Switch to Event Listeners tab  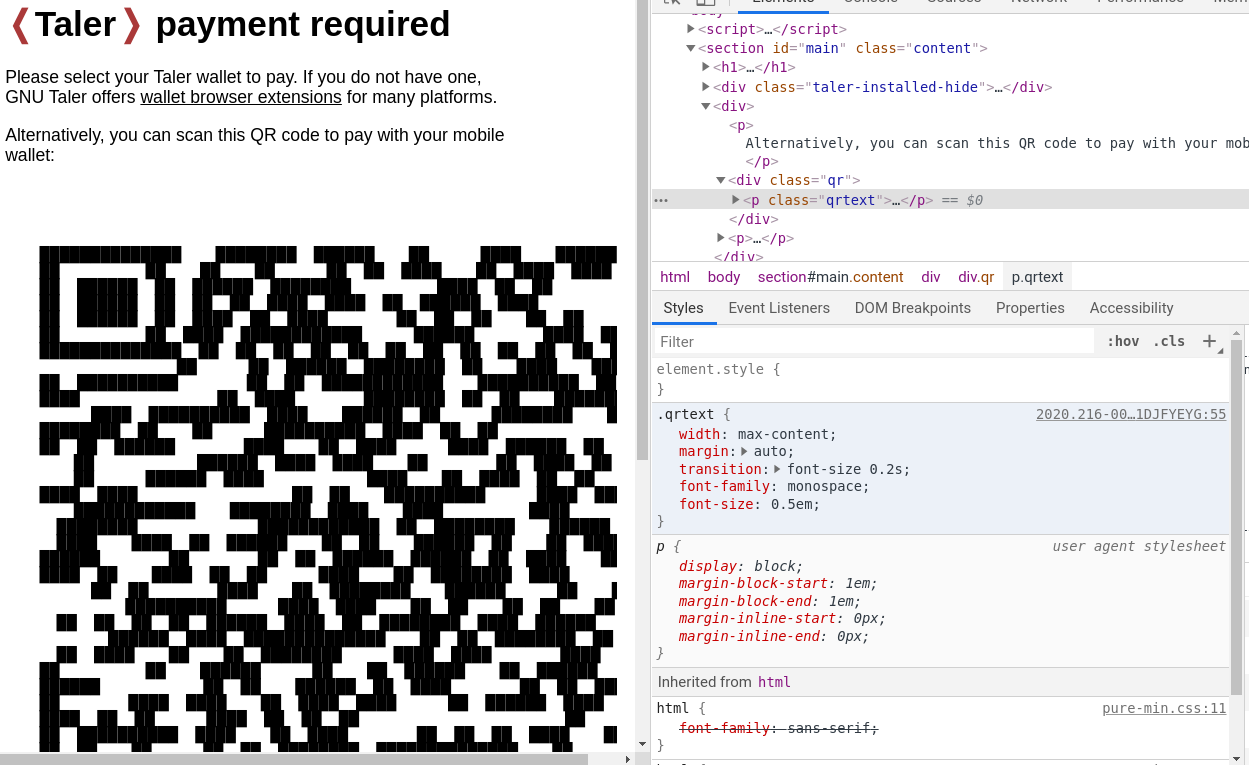tap(778, 308)
